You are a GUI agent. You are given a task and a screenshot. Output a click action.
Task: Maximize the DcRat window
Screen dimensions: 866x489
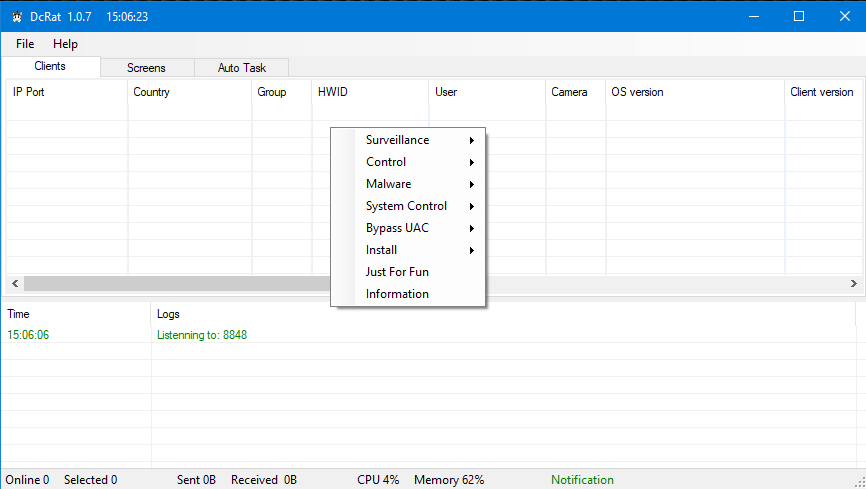pos(799,17)
